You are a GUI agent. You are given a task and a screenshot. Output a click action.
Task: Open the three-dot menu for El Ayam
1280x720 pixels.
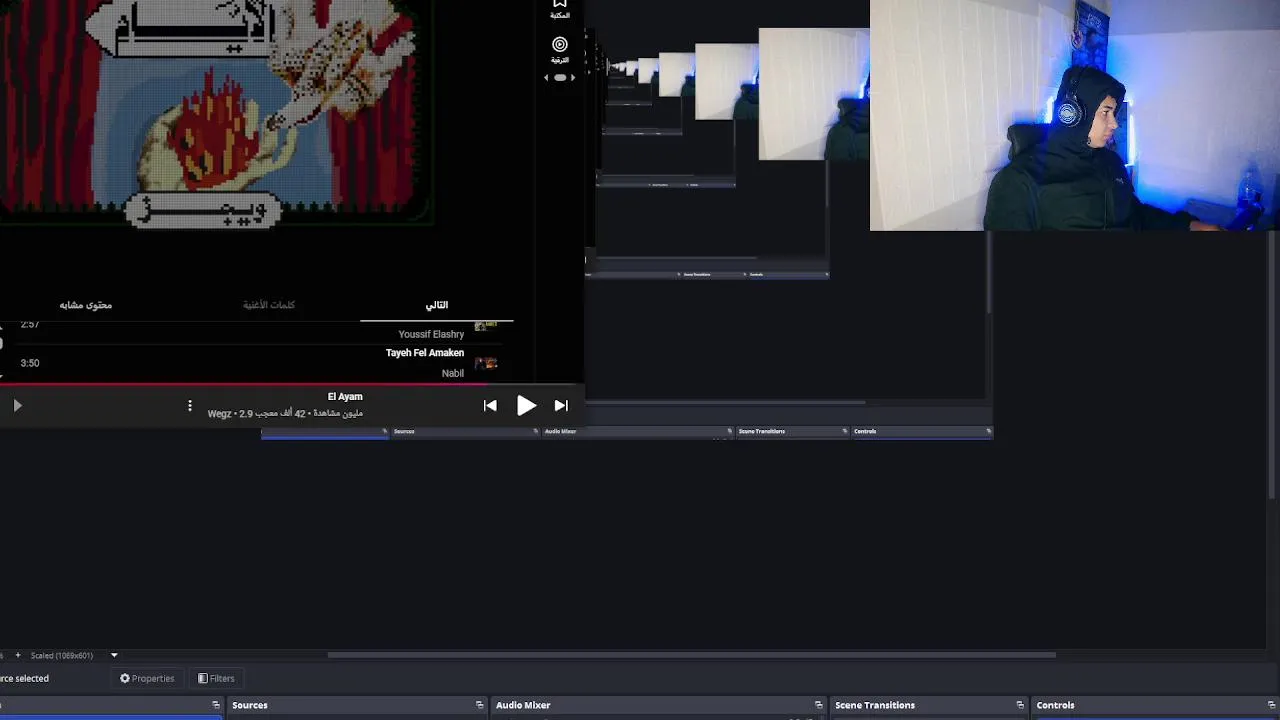(x=189, y=405)
